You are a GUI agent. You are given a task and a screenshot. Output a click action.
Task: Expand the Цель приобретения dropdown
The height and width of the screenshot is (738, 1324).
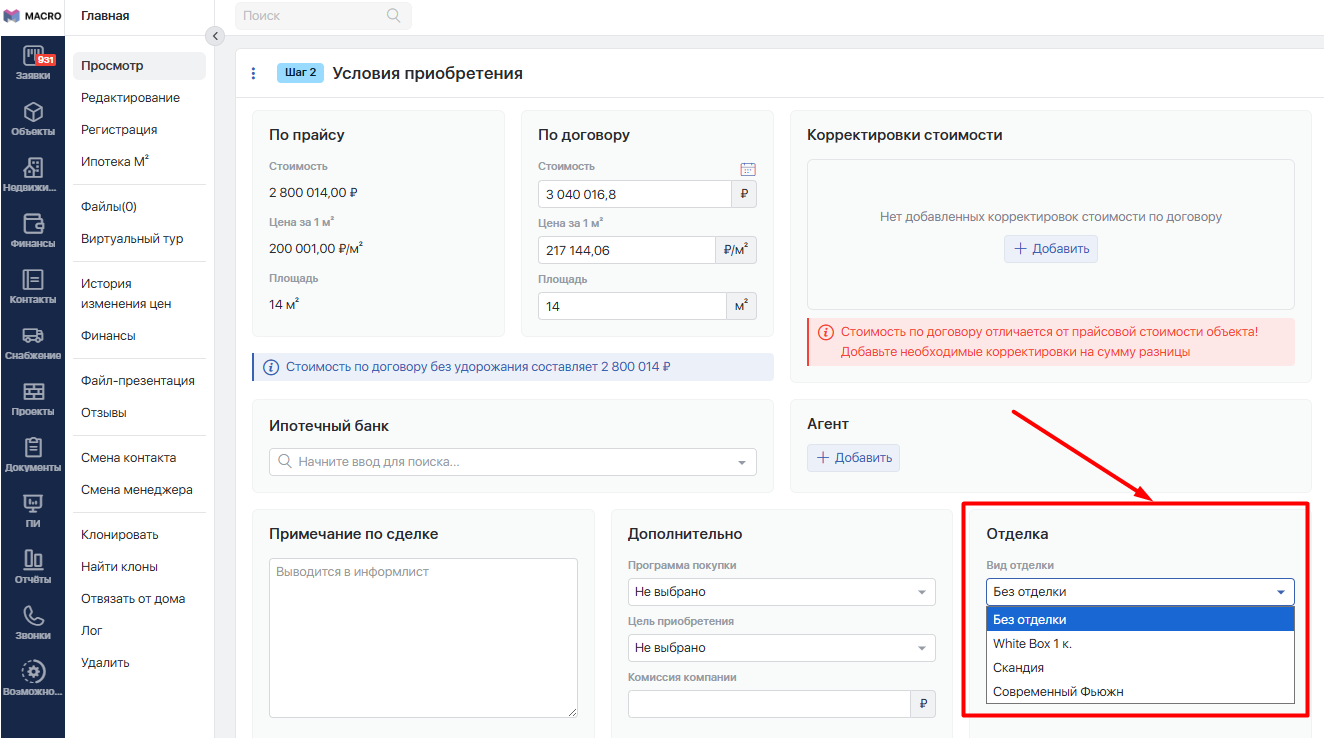[781, 648]
